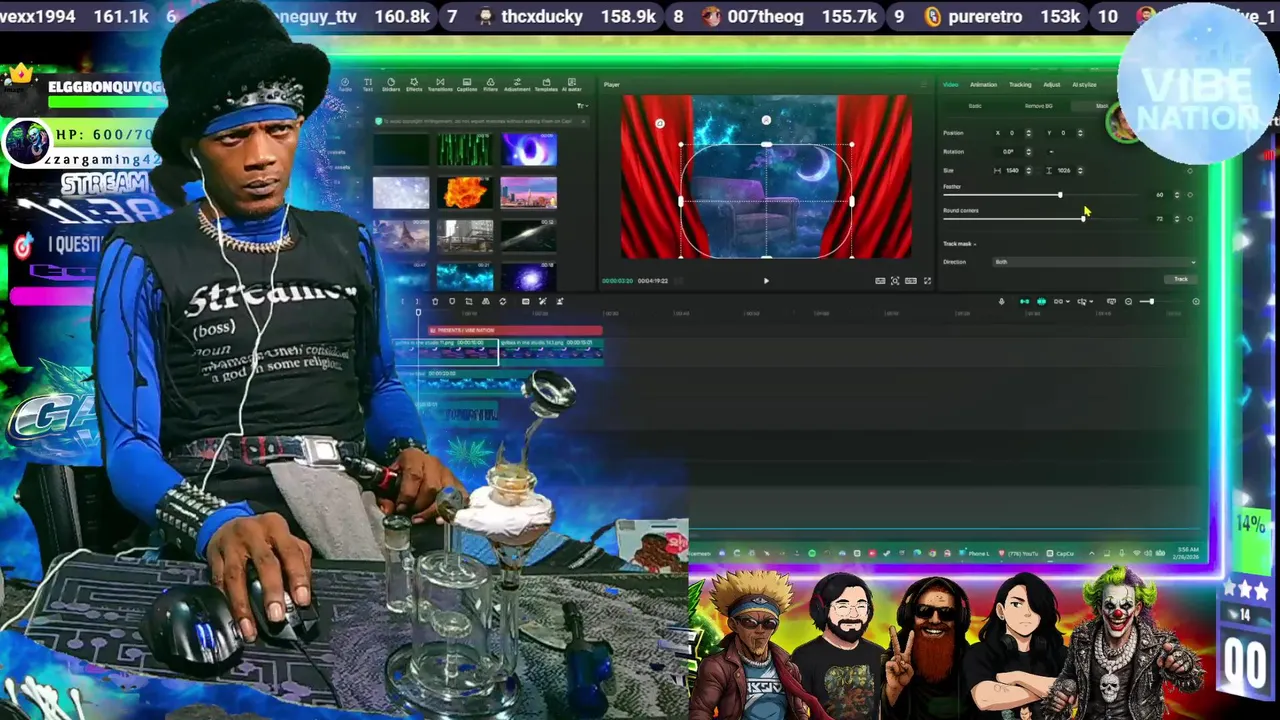Click the microphone record icon above timeline

1001,301
